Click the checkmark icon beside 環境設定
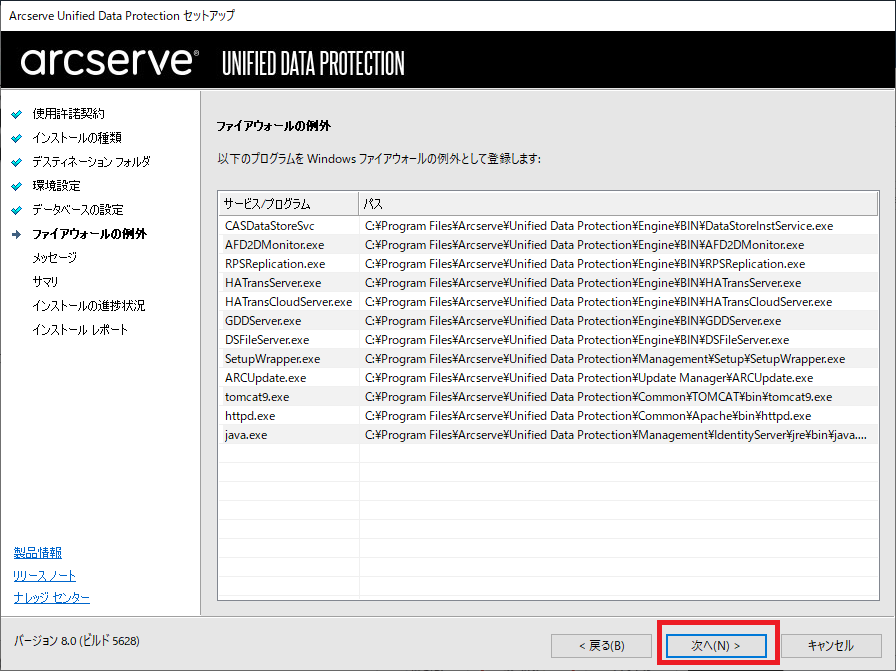The width and height of the screenshot is (896, 671). tap(17, 186)
